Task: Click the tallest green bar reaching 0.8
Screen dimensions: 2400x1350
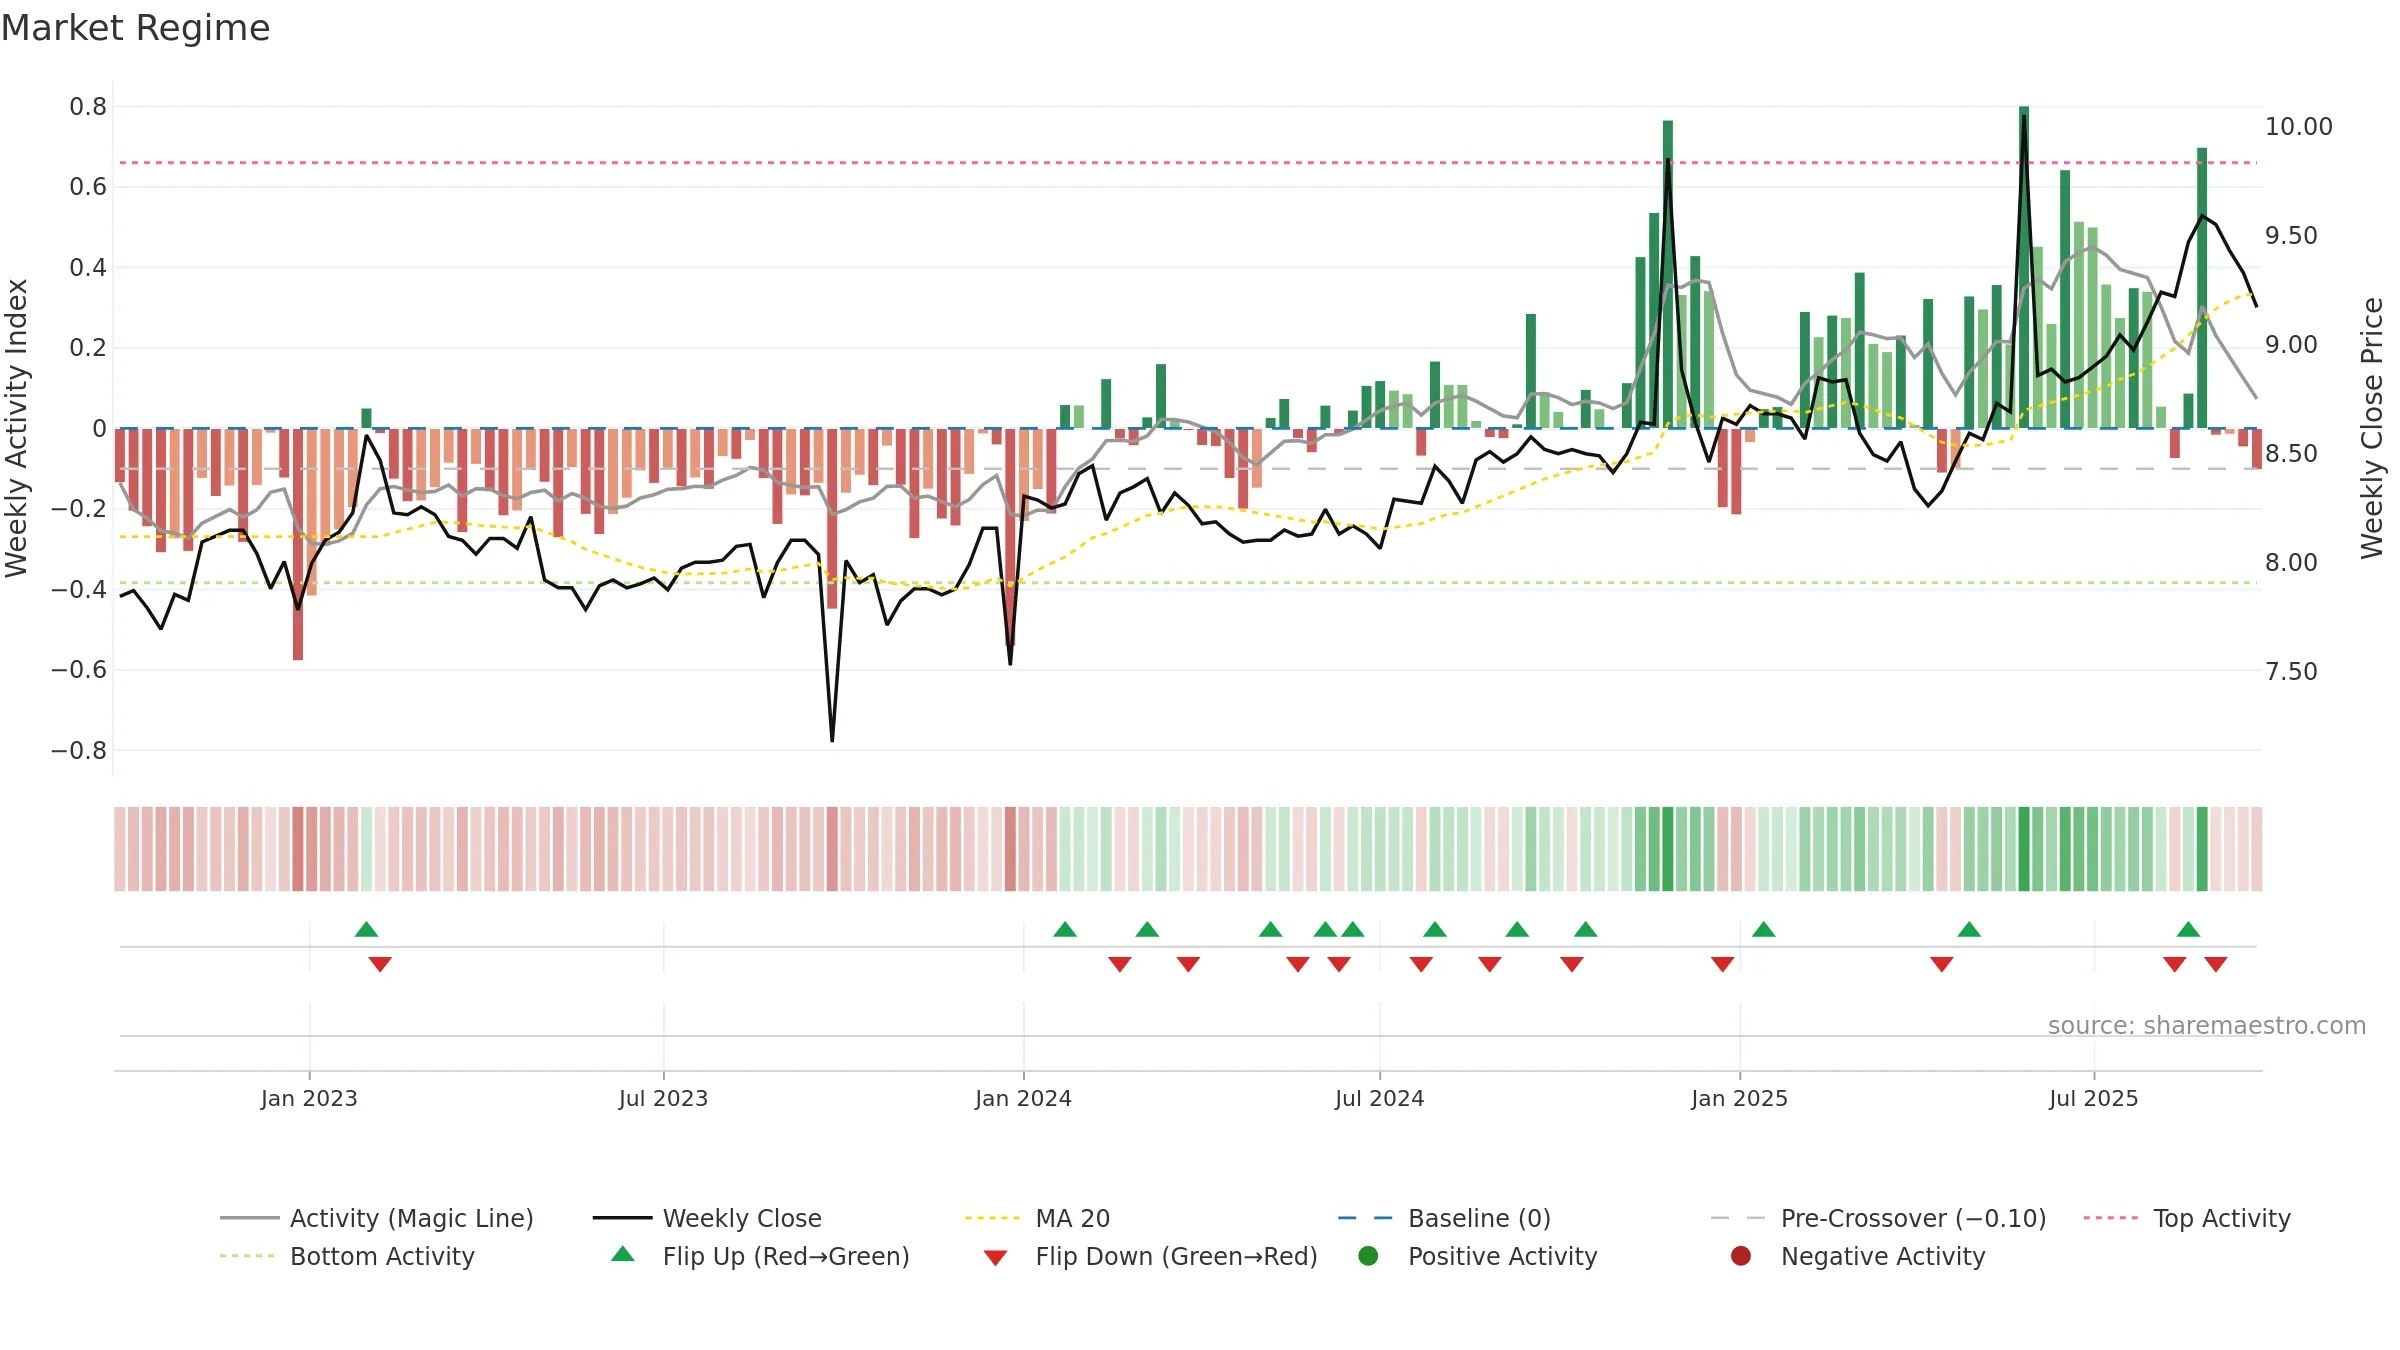Action: (2024, 267)
